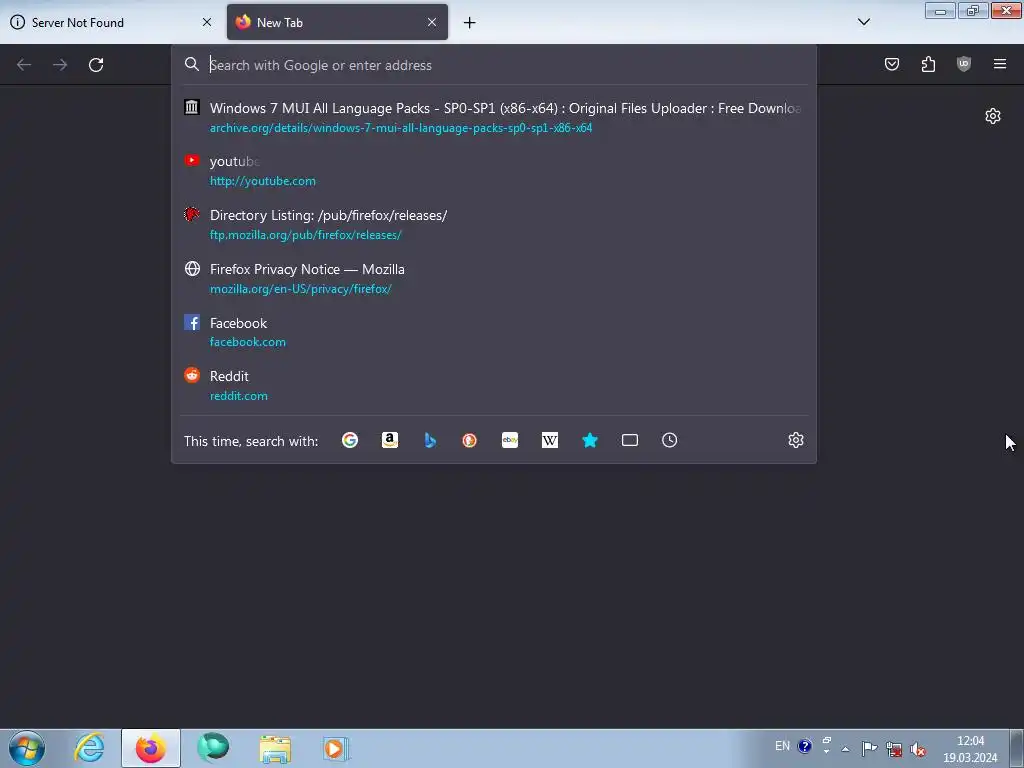Screen dimensions: 1024x768
Task: Go forward with the forward arrow
Action: click(x=60, y=65)
